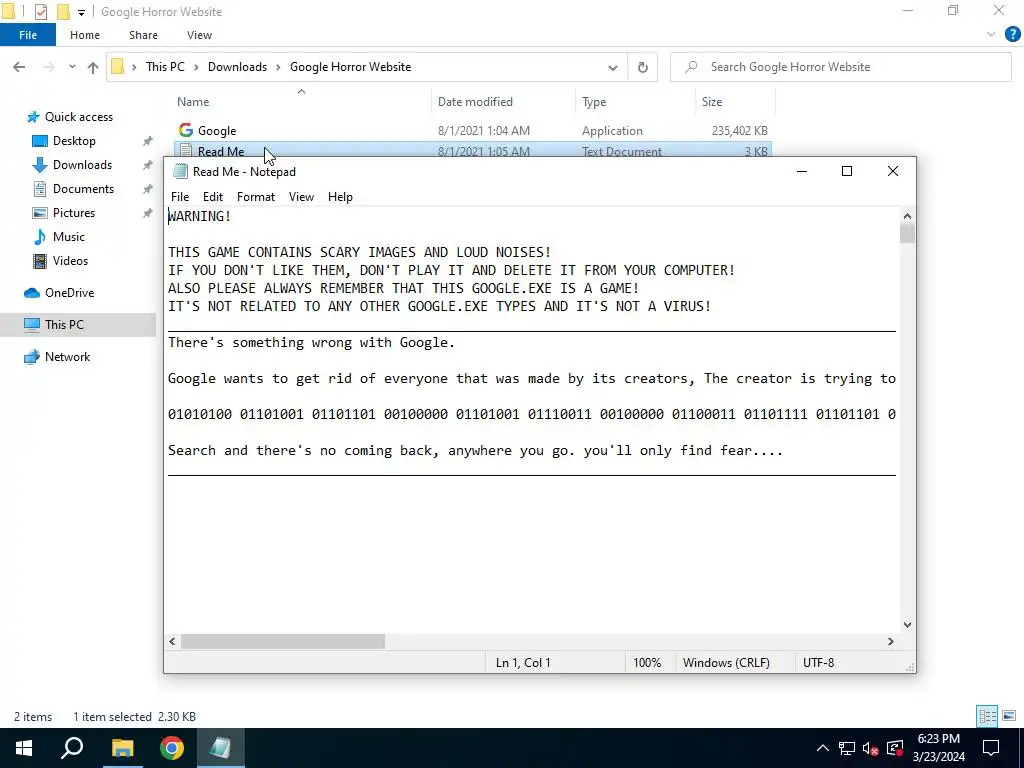Expand This PC breadcrumb arrow
The height and width of the screenshot is (768, 1024).
[x=196, y=67]
